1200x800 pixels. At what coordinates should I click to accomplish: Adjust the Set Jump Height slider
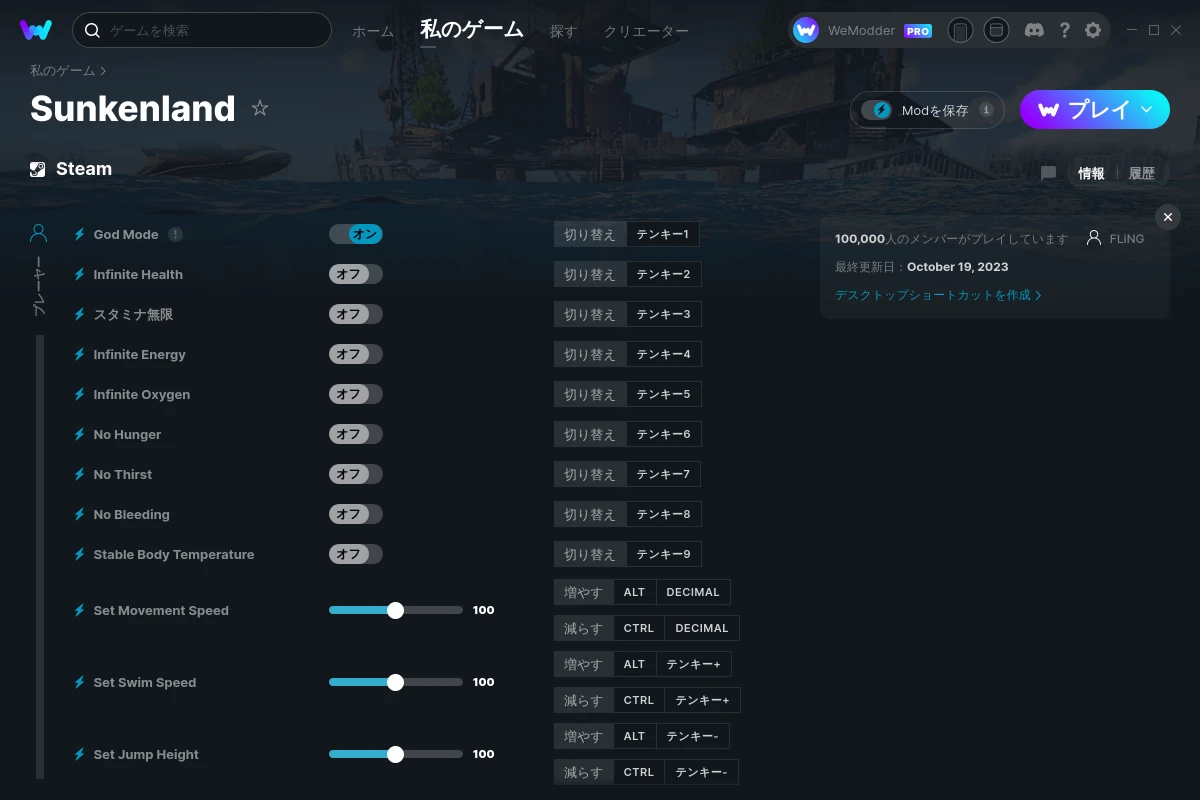point(396,754)
